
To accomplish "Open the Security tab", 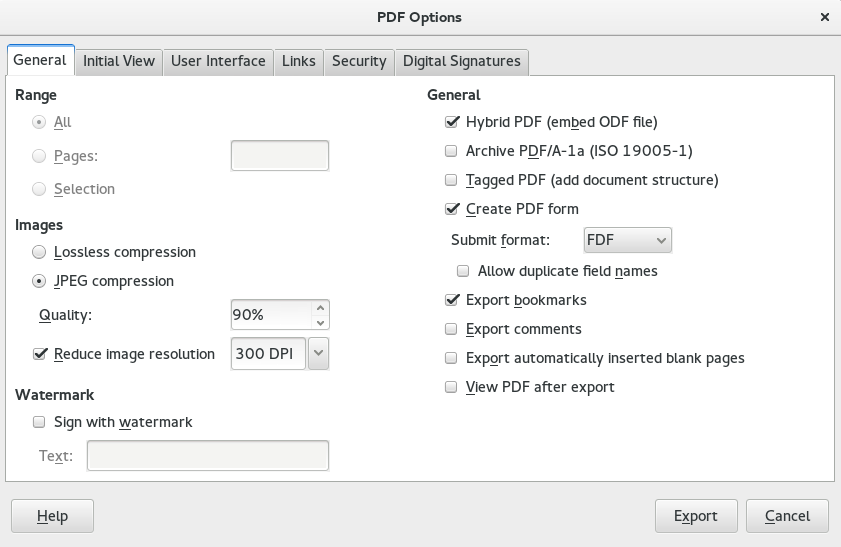I will [359, 61].
